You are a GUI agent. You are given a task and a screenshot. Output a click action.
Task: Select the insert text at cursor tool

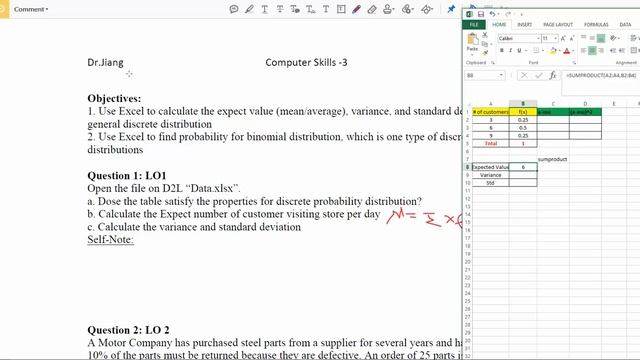[x=311, y=9]
